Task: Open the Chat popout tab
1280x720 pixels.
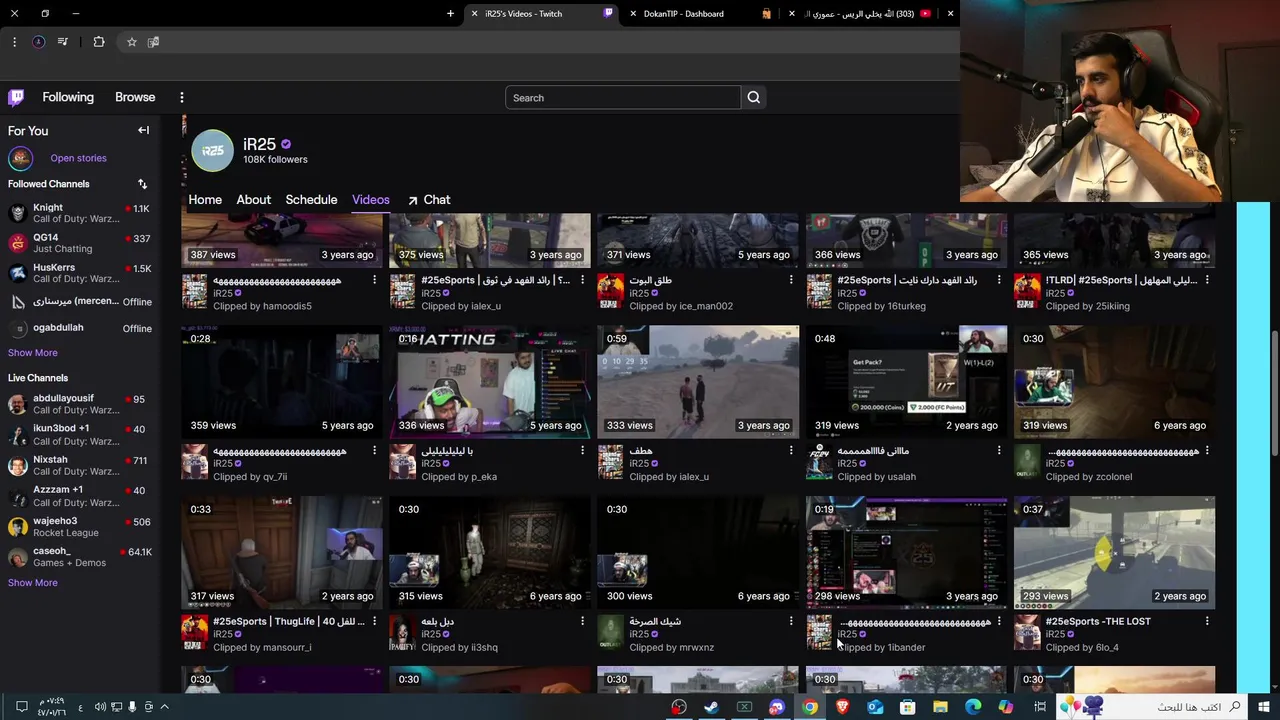Action: tap(428, 200)
